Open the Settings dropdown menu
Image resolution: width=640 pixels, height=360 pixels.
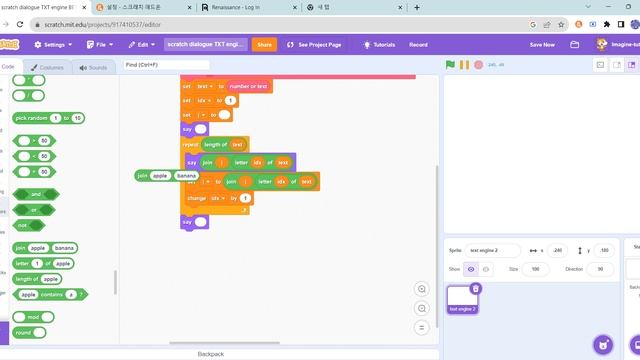coord(53,44)
